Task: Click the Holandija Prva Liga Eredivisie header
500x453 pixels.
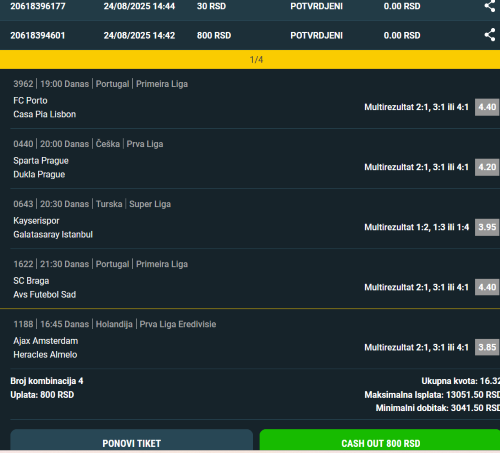Action: (x=156, y=324)
